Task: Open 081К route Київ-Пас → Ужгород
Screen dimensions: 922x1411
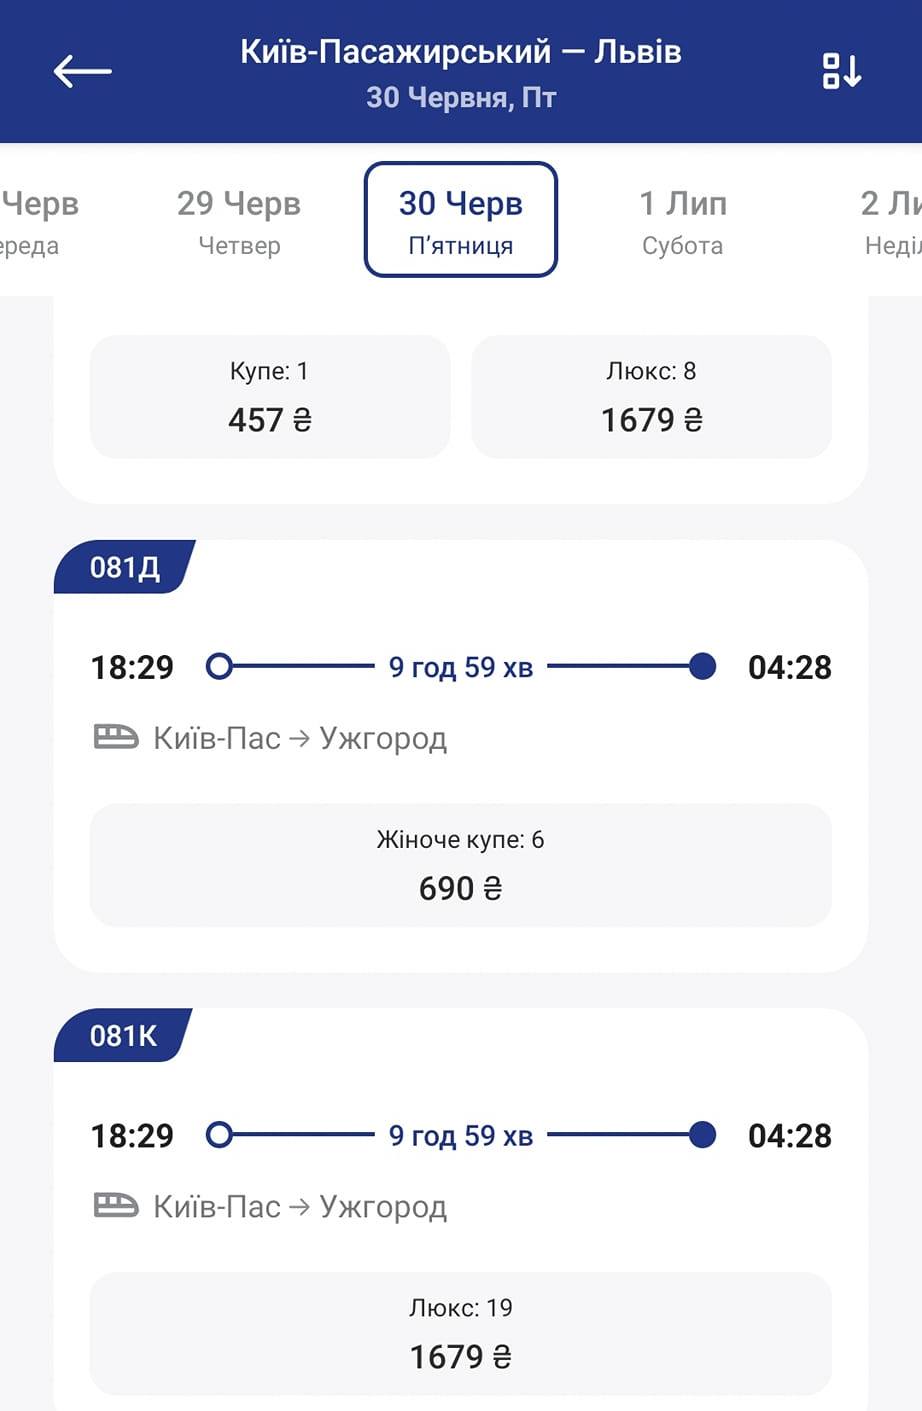Action: tap(299, 1206)
